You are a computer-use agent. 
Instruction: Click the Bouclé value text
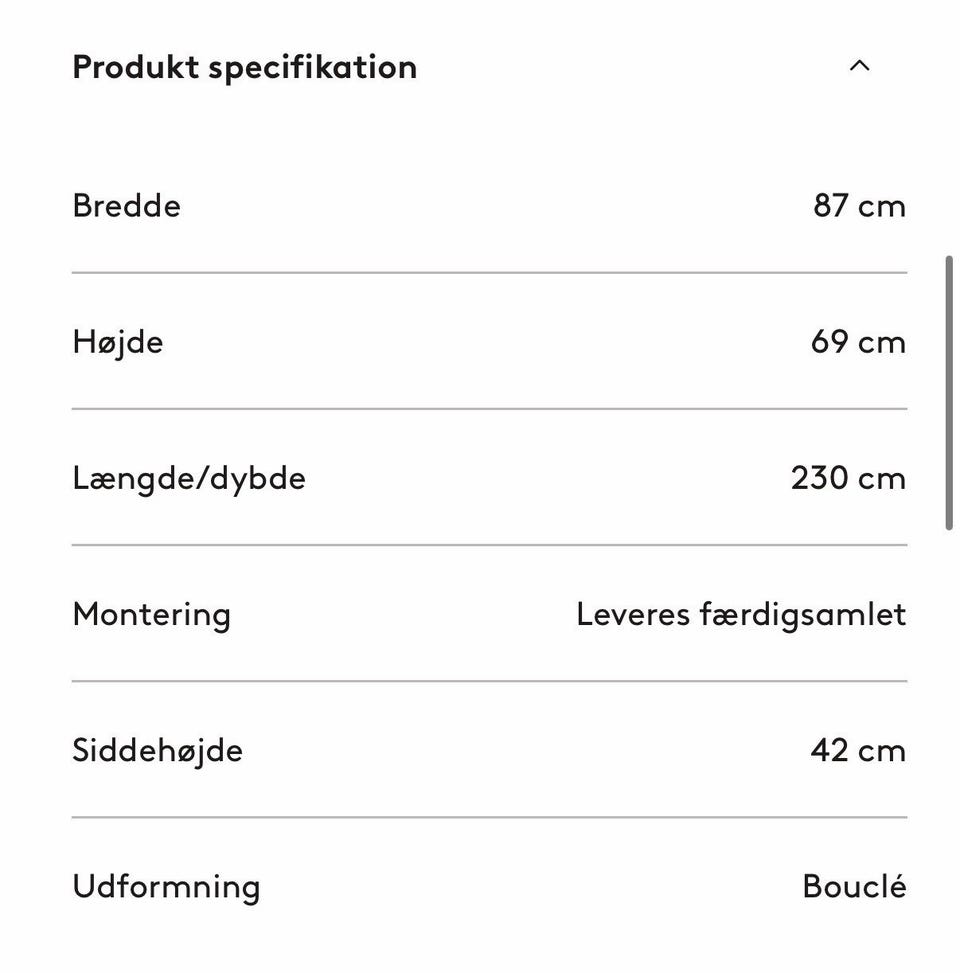click(x=854, y=886)
